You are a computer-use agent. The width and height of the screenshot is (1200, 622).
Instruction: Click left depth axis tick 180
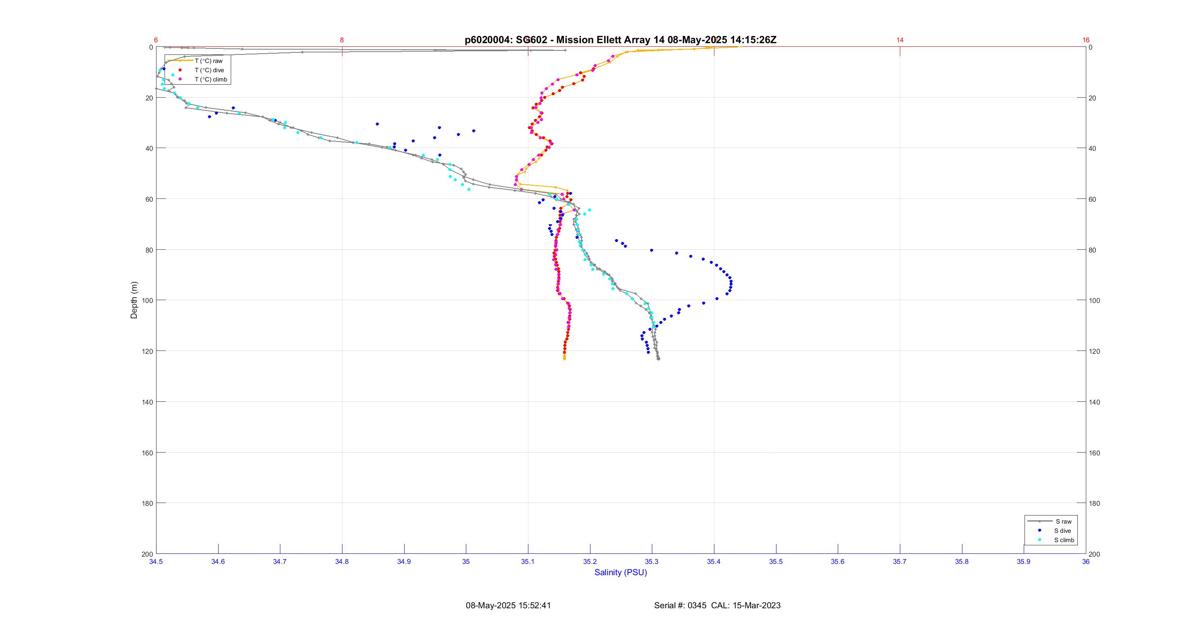[x=146, y=503]
